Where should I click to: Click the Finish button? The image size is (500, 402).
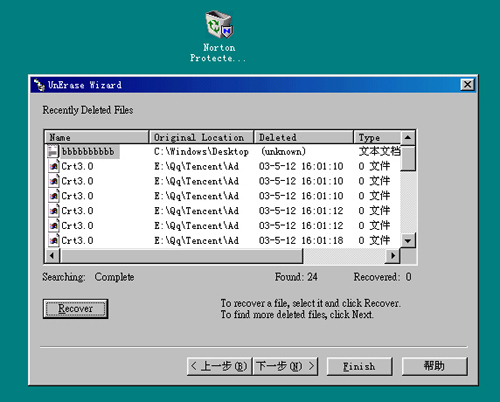pos(359,366)
